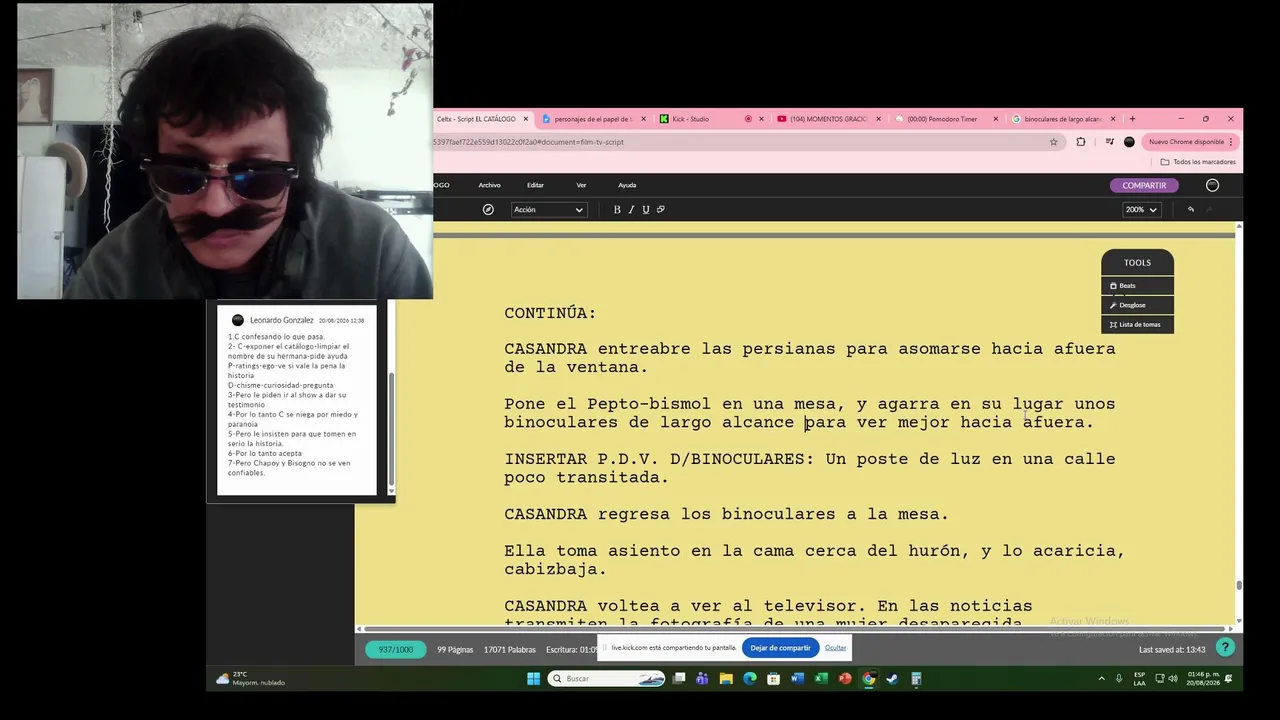Viewport: 1280px width, 720px height.
Task: Open the Archivo menu
Action: (489, 185)
